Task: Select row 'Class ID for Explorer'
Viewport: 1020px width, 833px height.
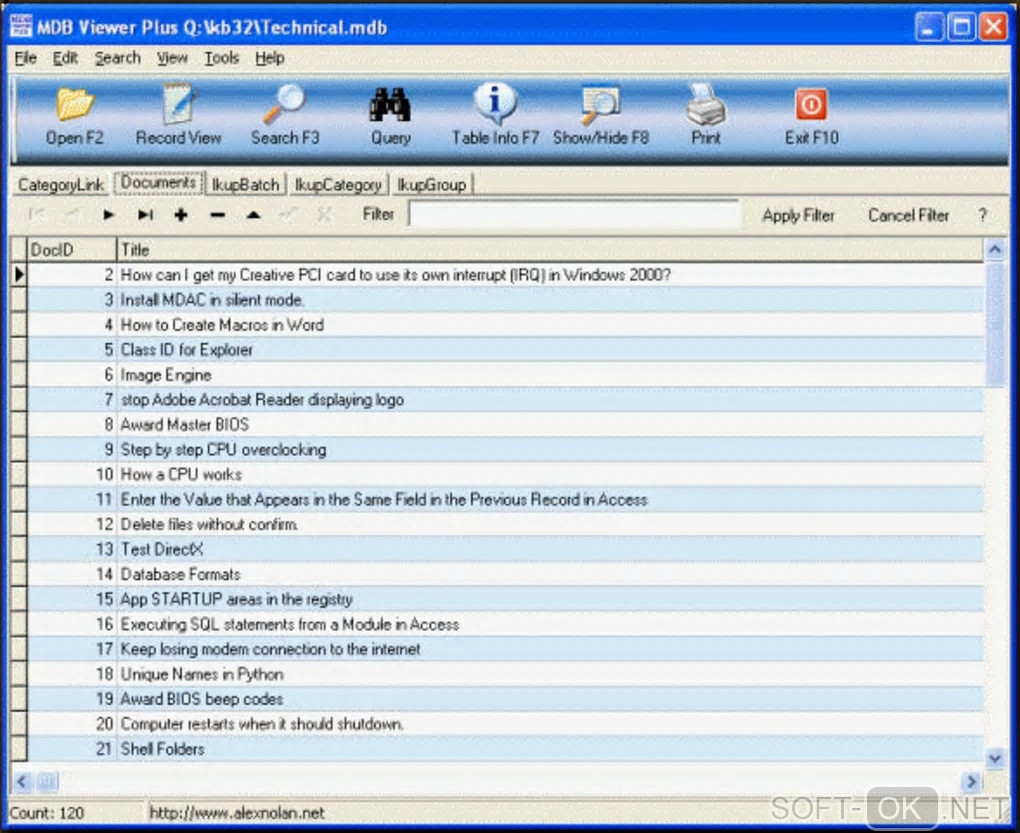Action: tap(505, 350)
